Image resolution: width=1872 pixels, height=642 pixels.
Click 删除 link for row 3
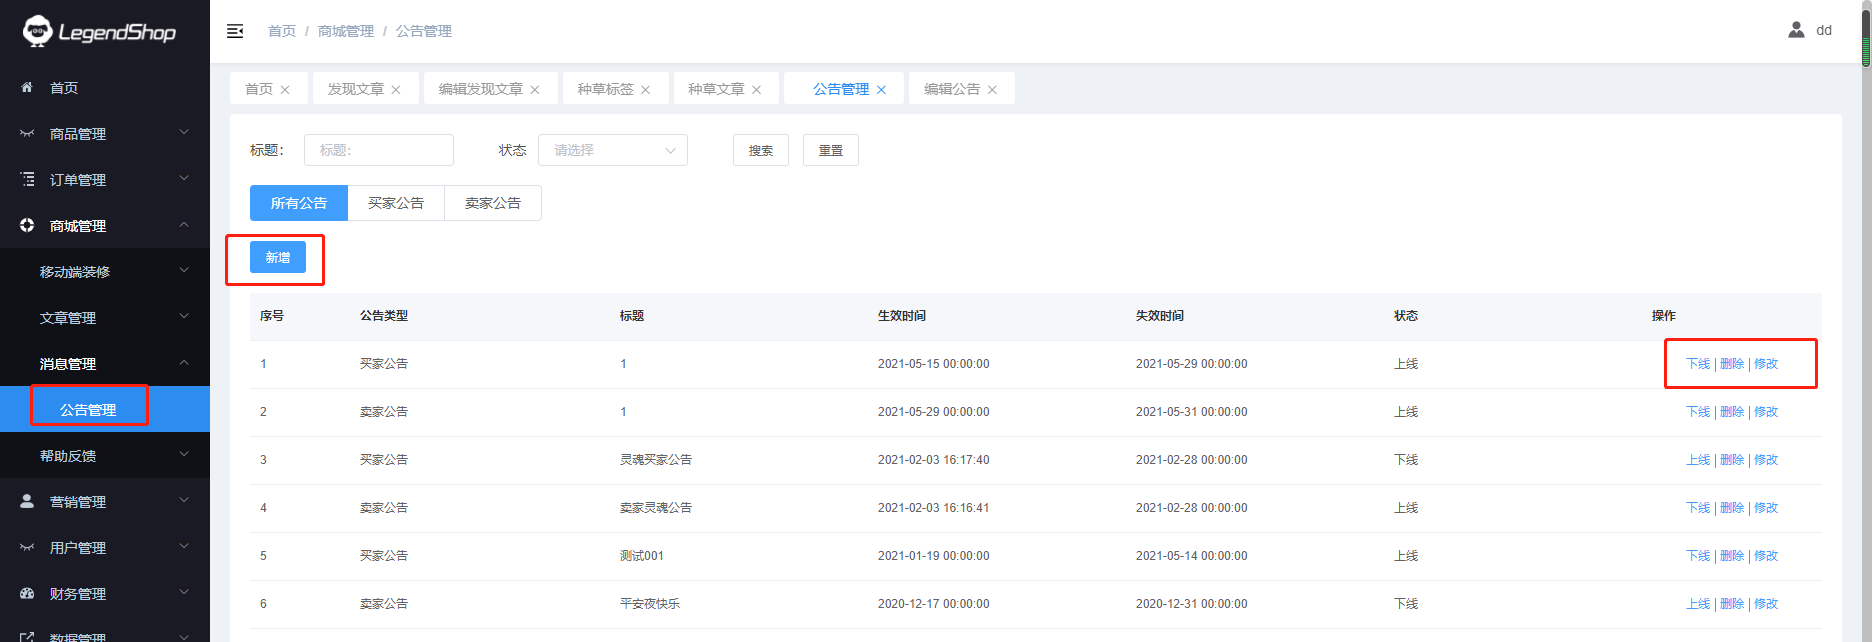point(1731,460)
